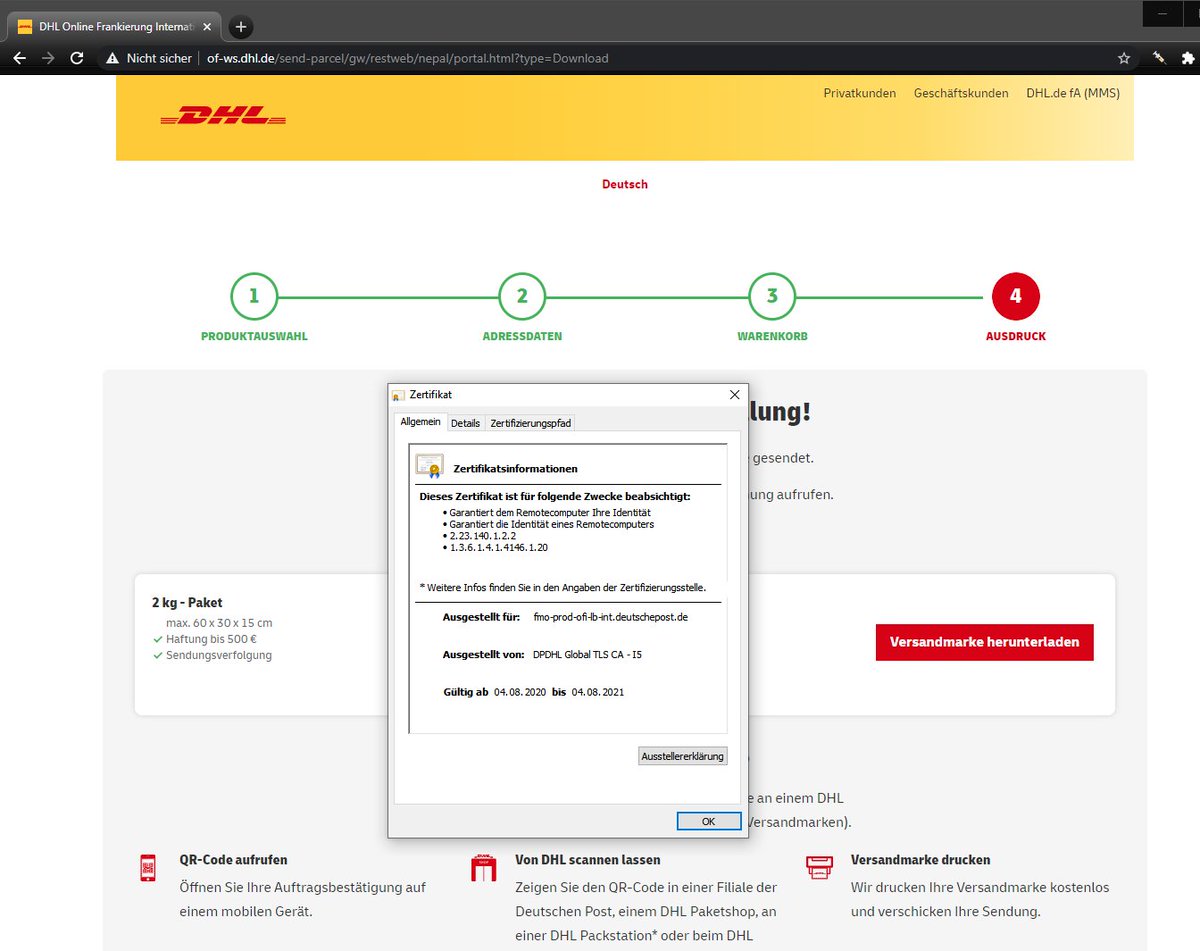The width and height of the screenshot is (1200, 951).
Task: Click 'fmo-prod-ofi-lb-int.deutschepost.de' issued-to value
Action: coord(611,617)
